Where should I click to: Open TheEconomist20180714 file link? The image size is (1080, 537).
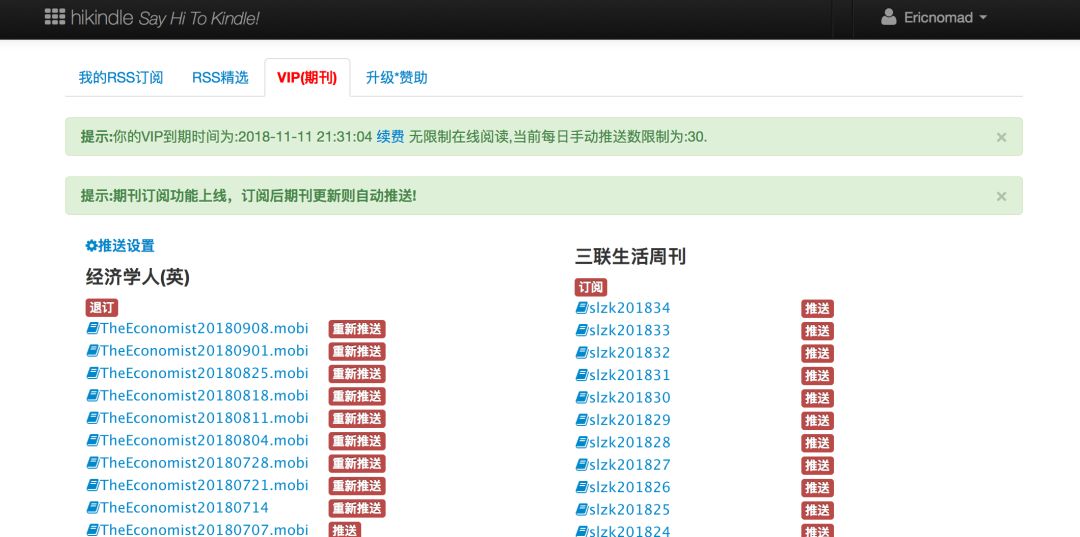(177, 507)
